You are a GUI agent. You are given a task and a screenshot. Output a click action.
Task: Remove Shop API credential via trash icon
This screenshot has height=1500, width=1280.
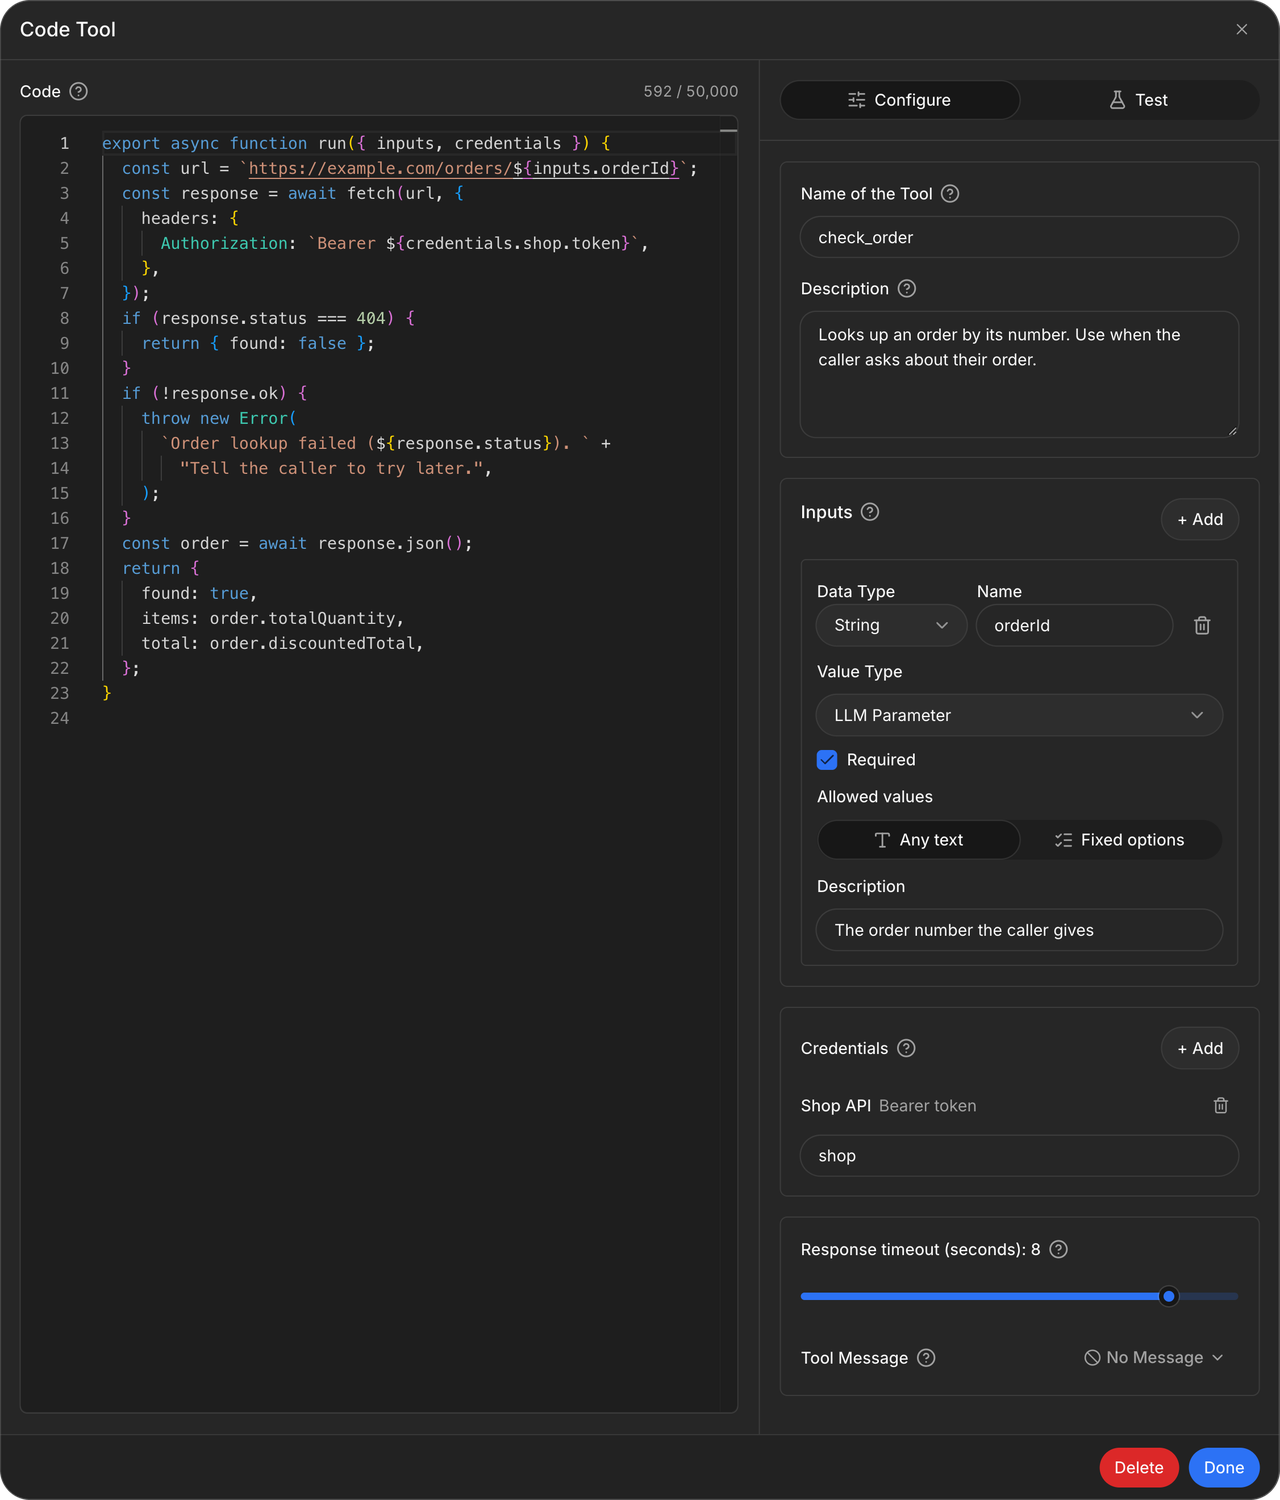[x=1221, y=1105]
